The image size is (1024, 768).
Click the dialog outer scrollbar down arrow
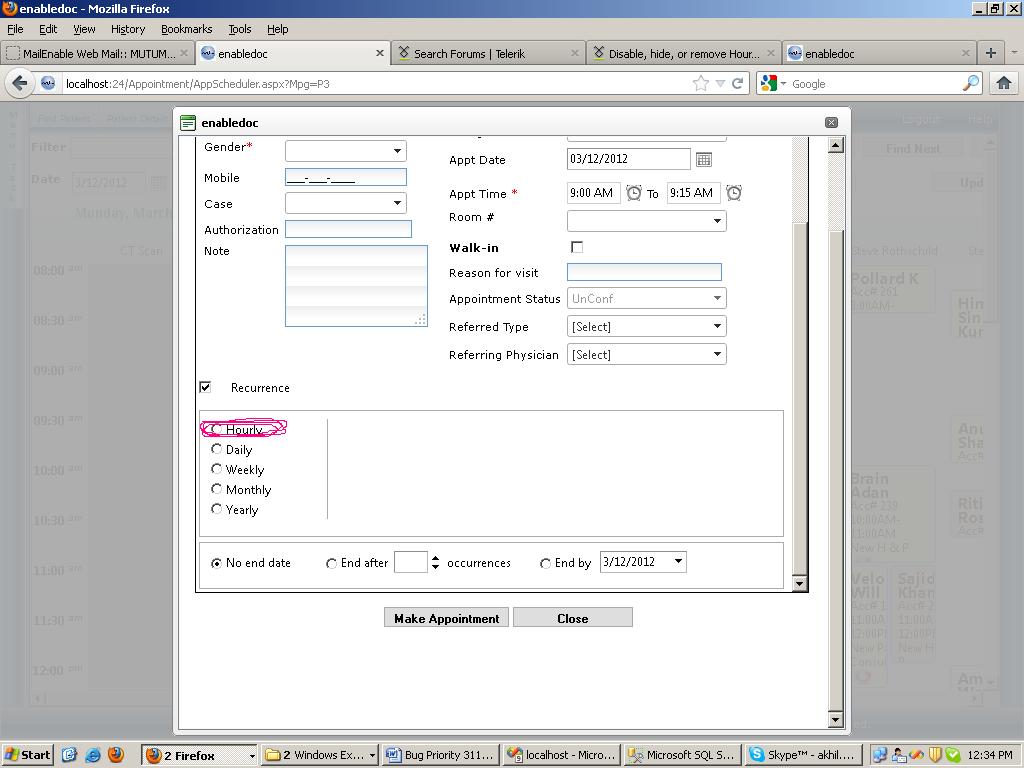[835, 720]
